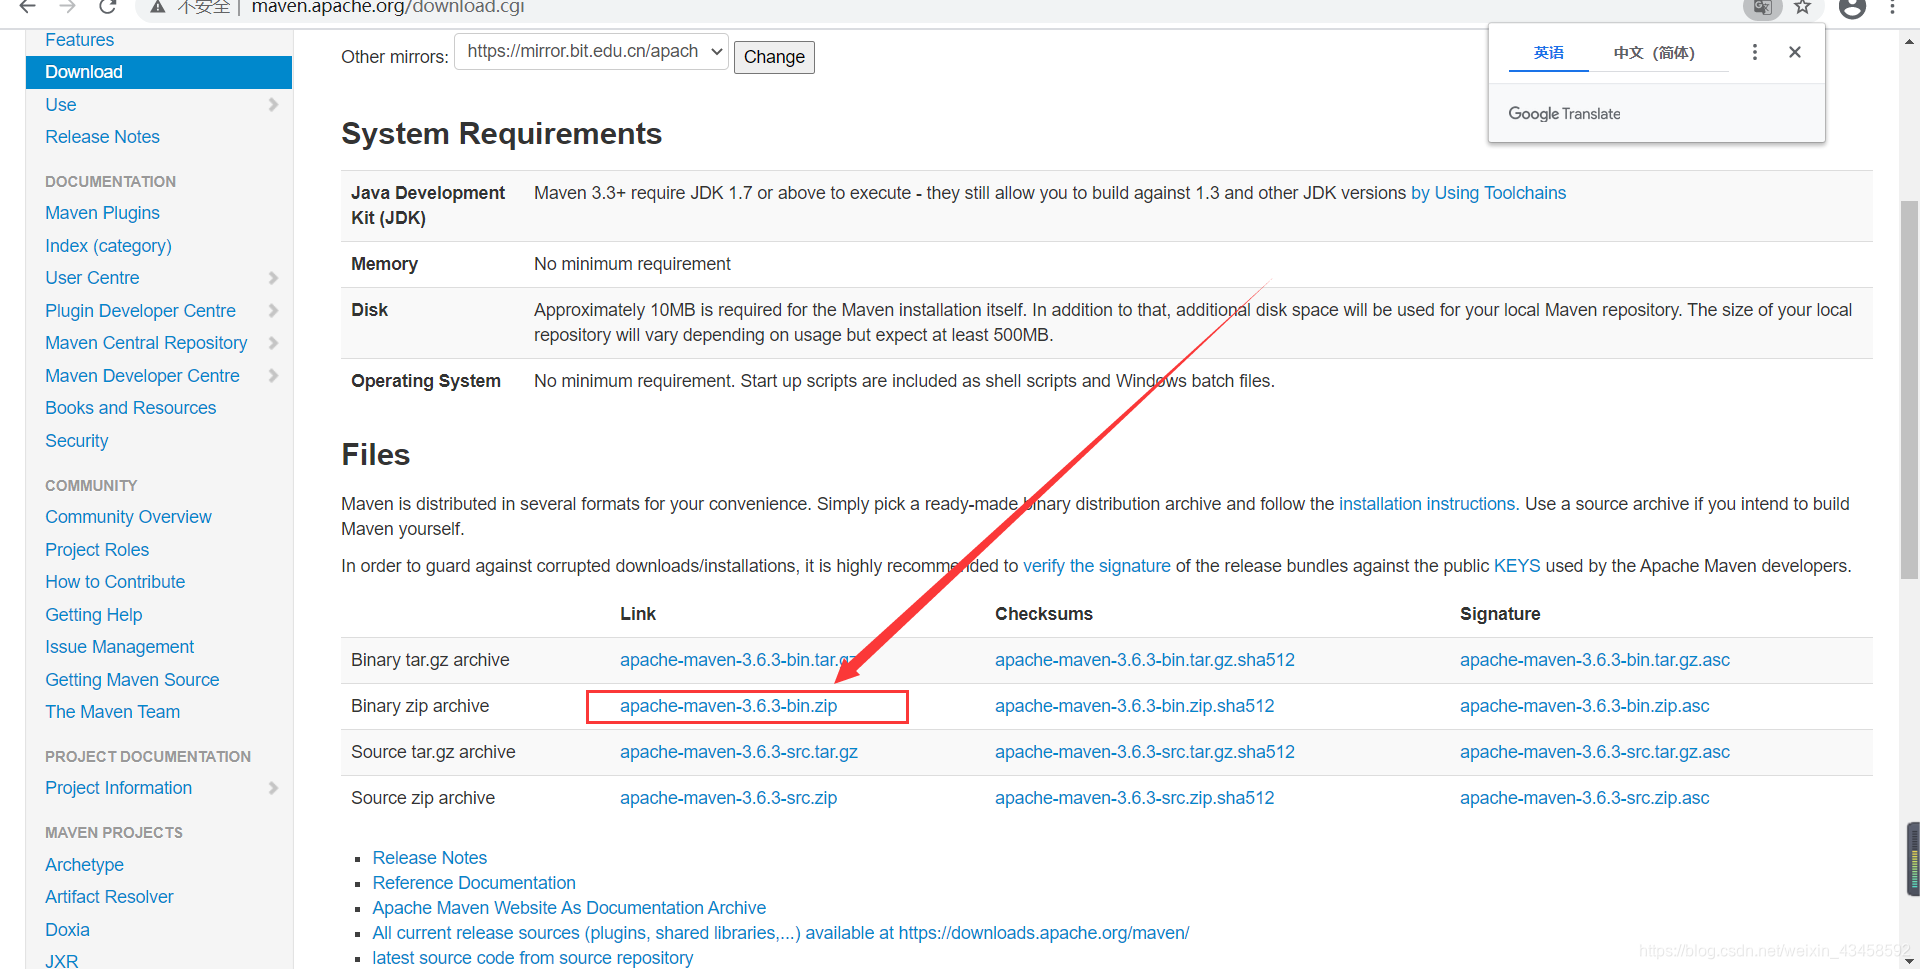Viewport: 1920px width, 969px height.
Task: Click the not-secure warning icon in address bar
Action: pyautogui.click(x=158, y=7)
